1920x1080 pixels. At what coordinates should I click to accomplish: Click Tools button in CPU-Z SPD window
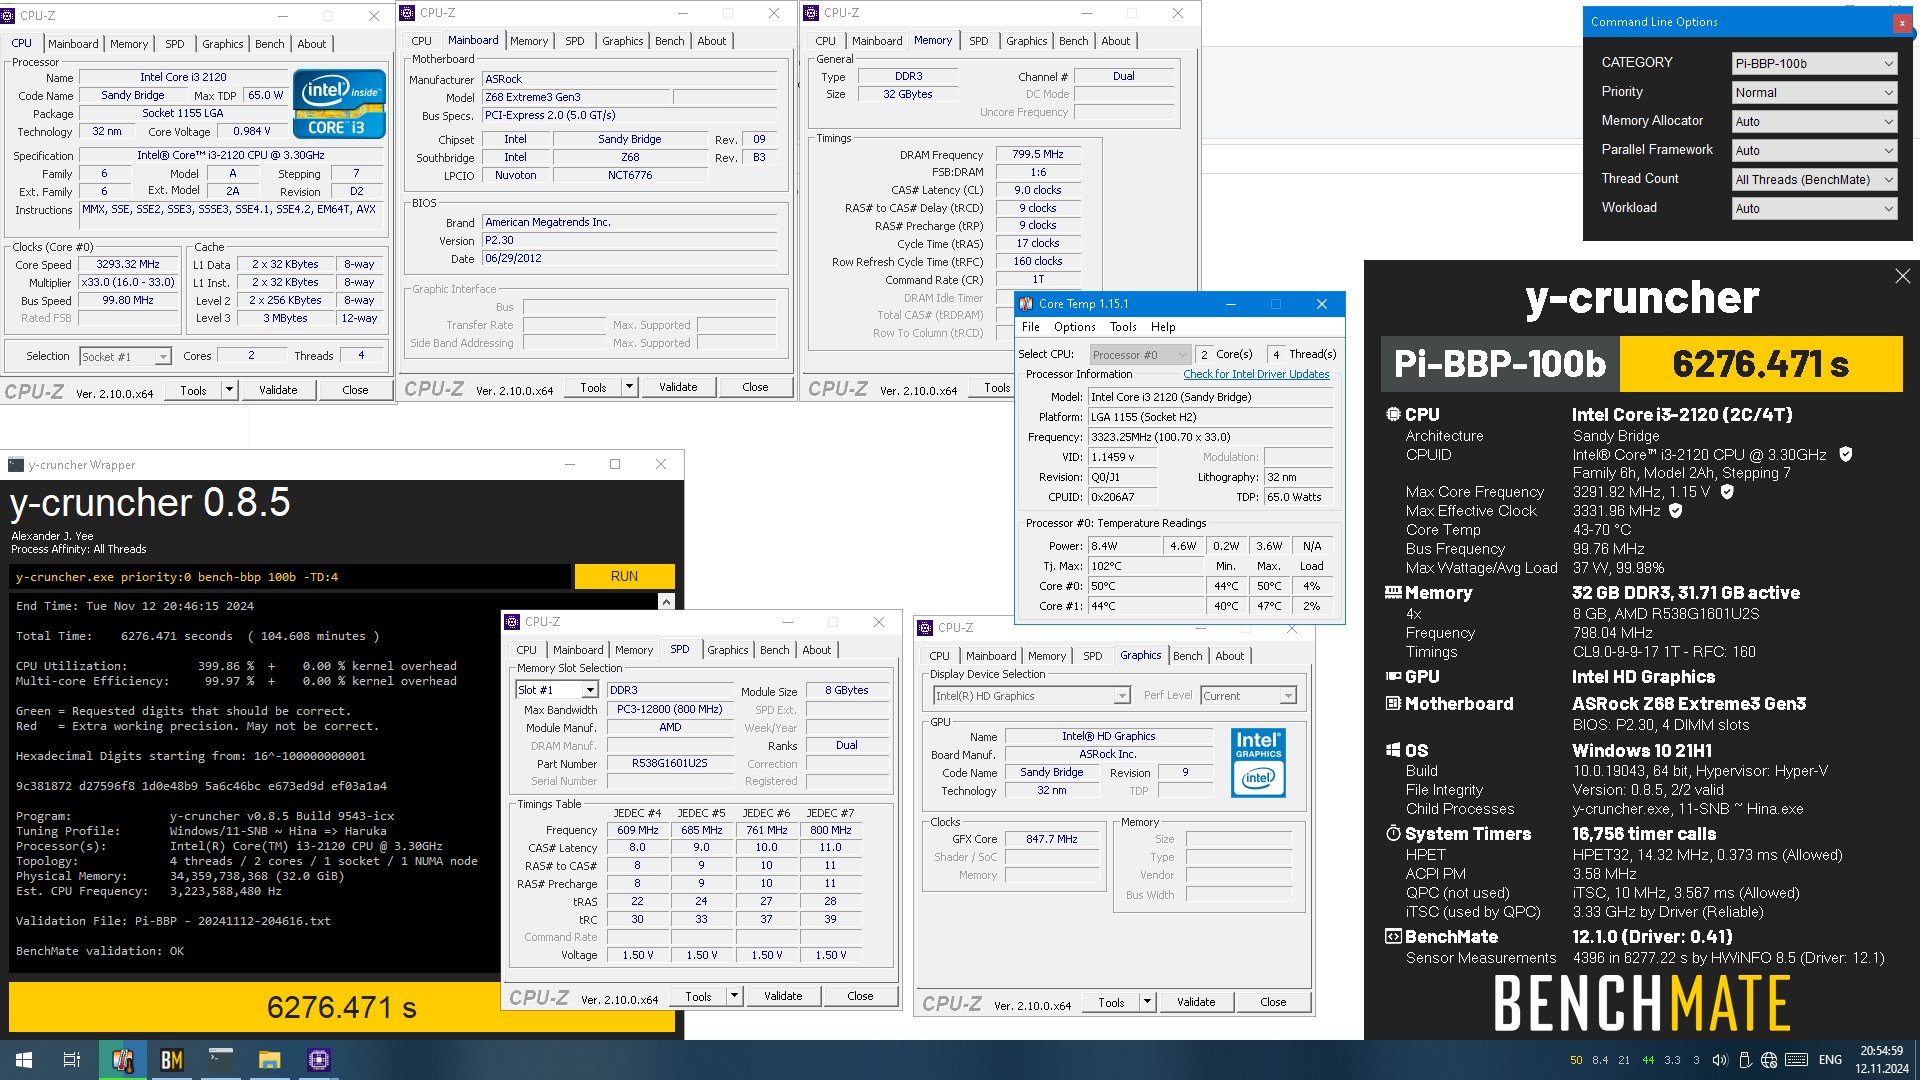(698, 996)
